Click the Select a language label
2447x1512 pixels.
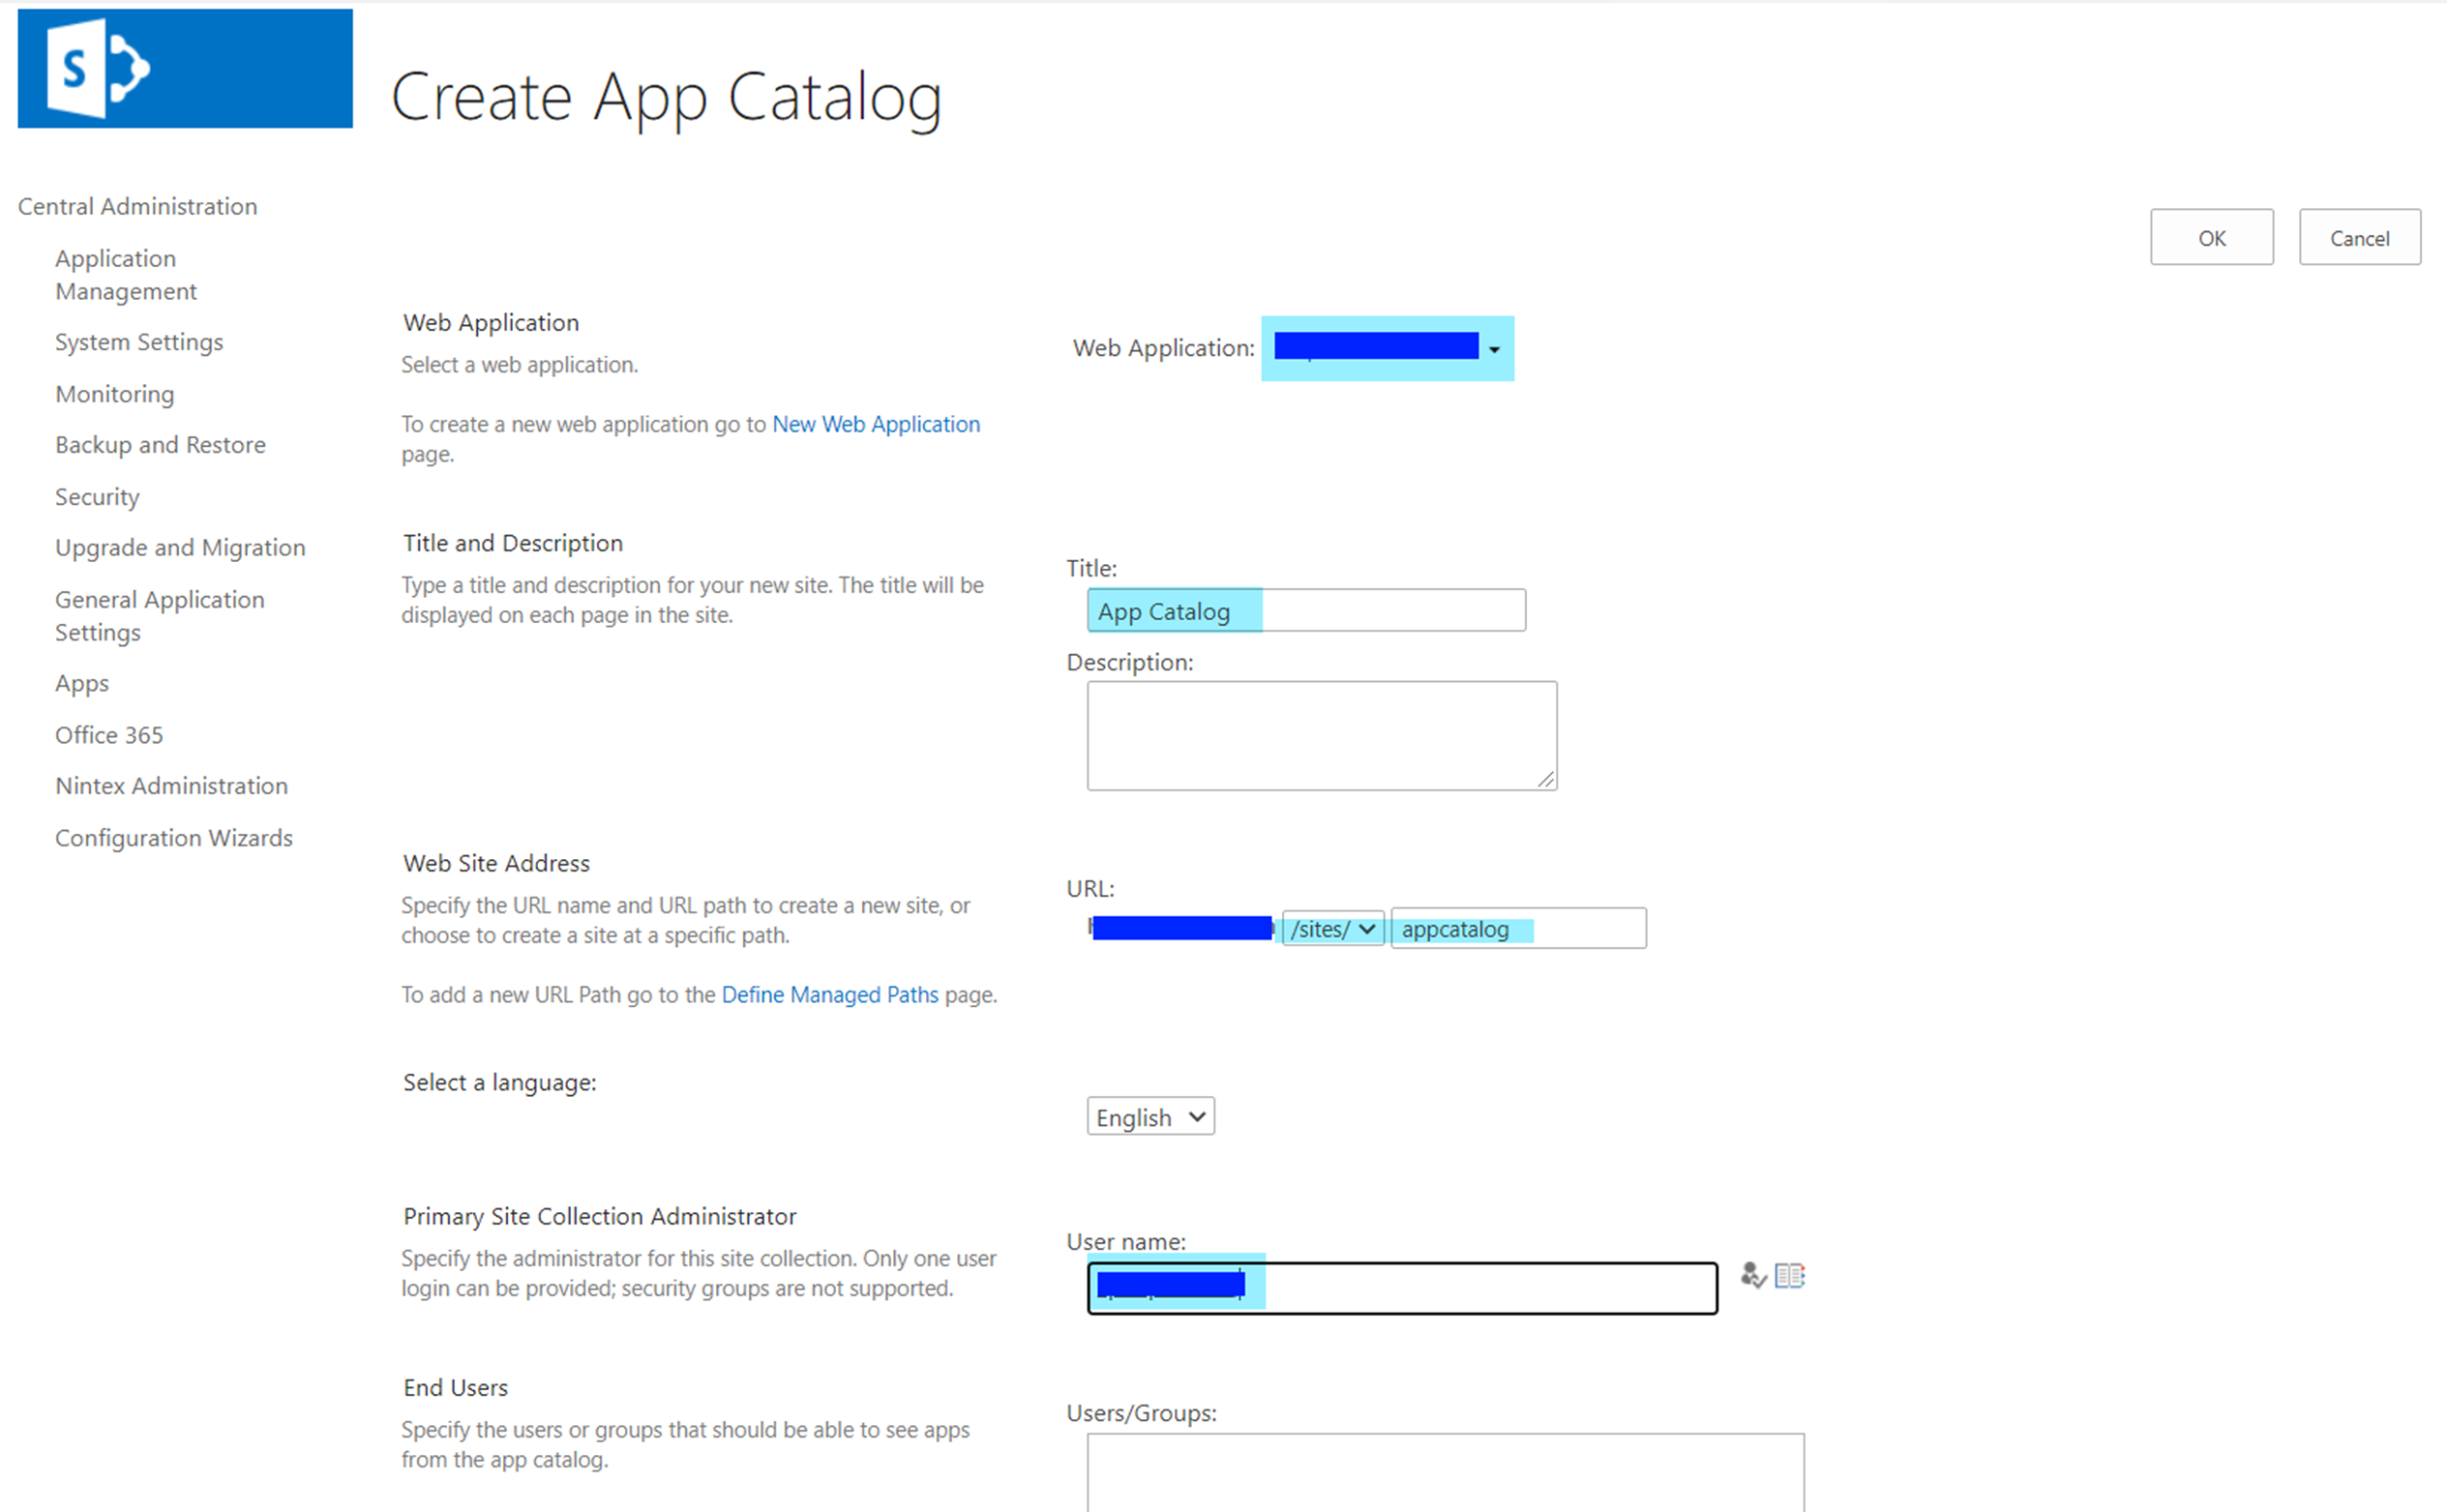tap(499, 1083)
